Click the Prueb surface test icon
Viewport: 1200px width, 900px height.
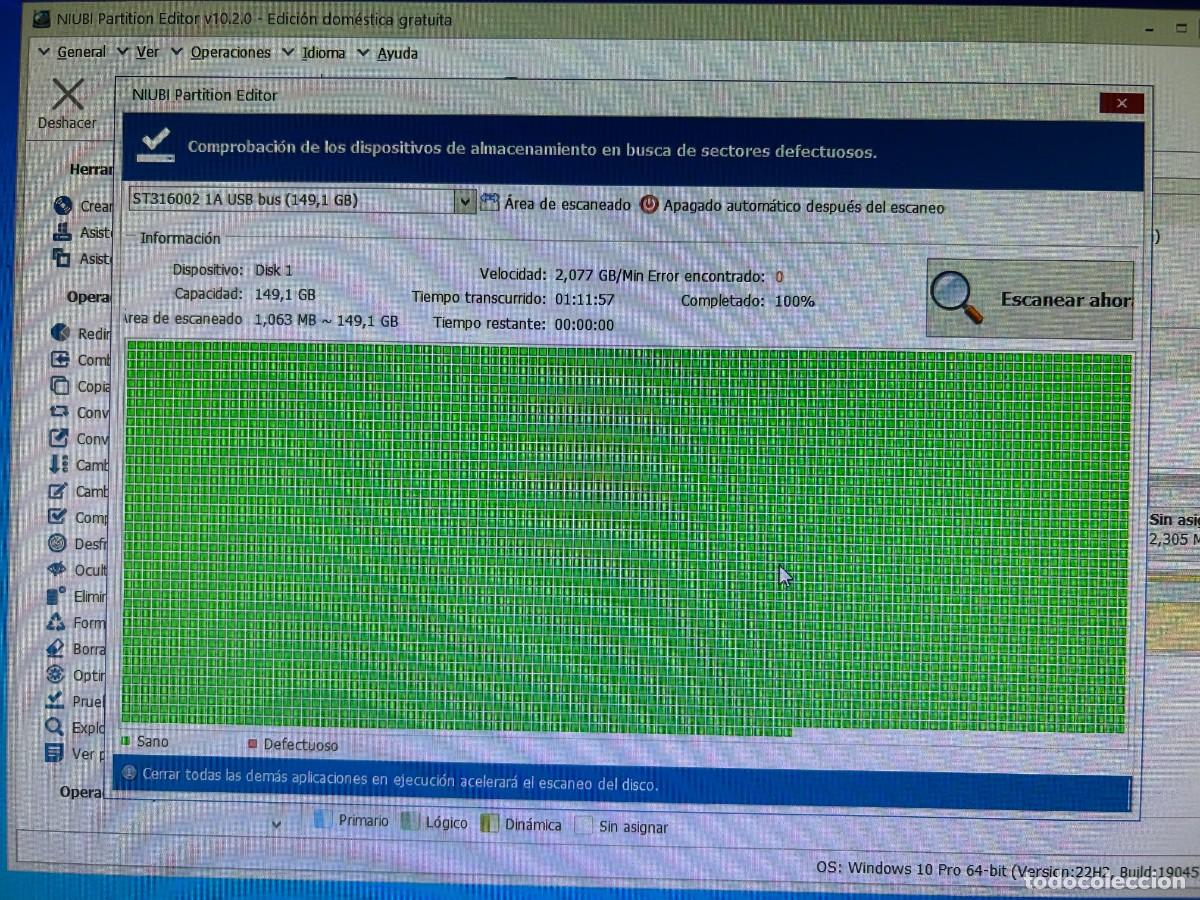tap(55, 701)
